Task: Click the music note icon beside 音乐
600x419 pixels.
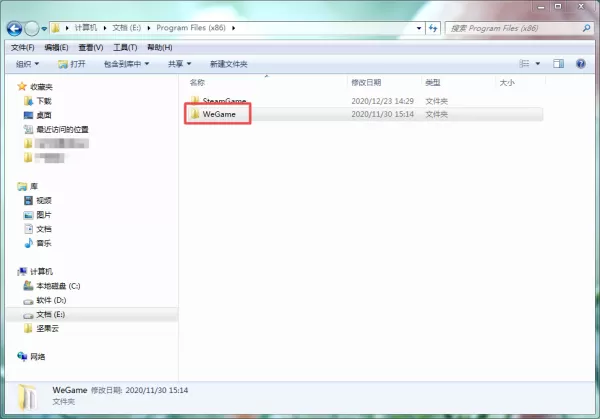Action: [28, 243]
